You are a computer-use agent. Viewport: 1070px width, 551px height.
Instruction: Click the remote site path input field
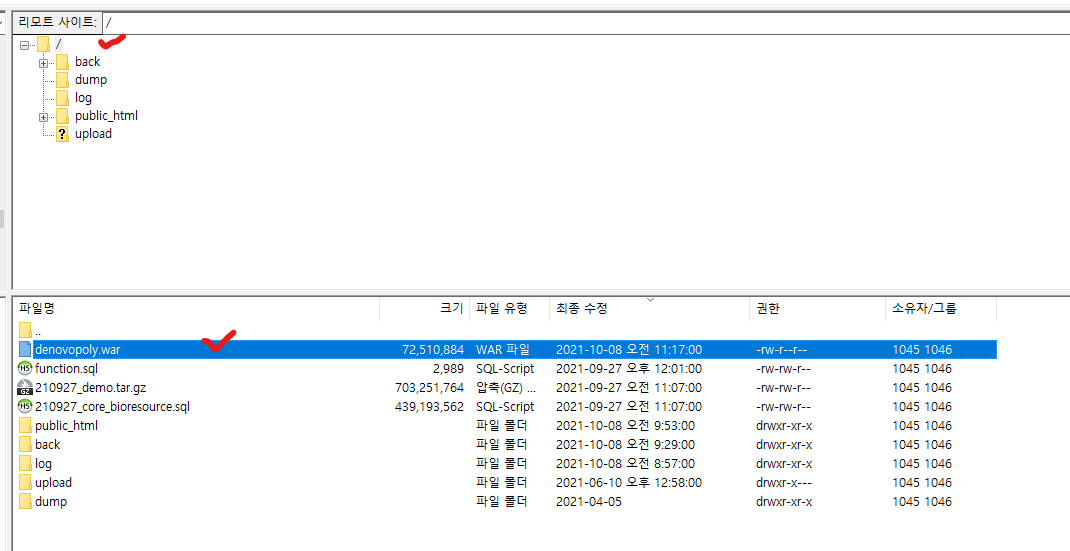pyautogui.click(x=585, y=23)
